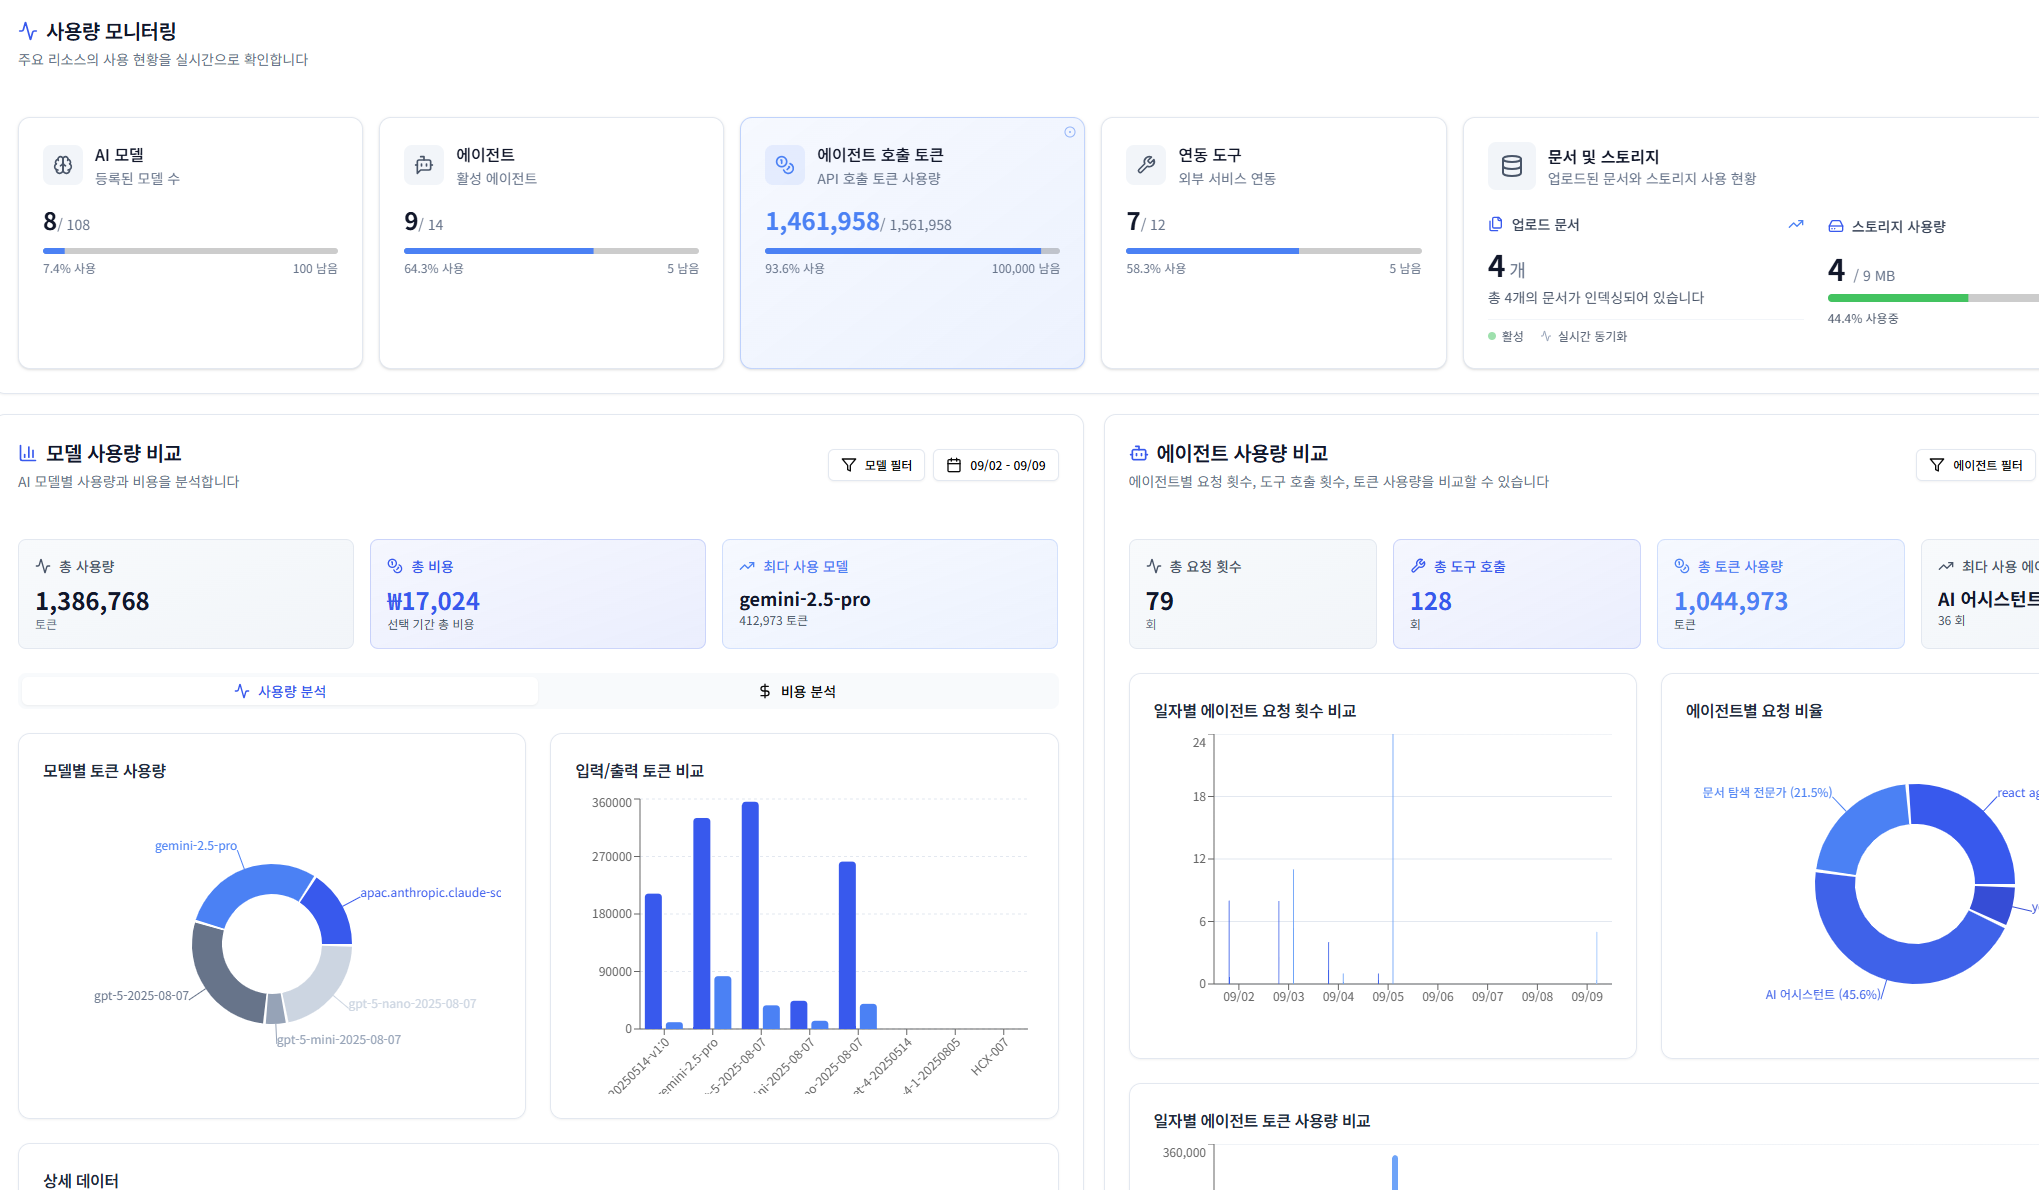This screenshot has height=1190, width=2039.
Task: Click the token icon on 에이전트 호출 토큰 card
Action: tap(784, 165)
